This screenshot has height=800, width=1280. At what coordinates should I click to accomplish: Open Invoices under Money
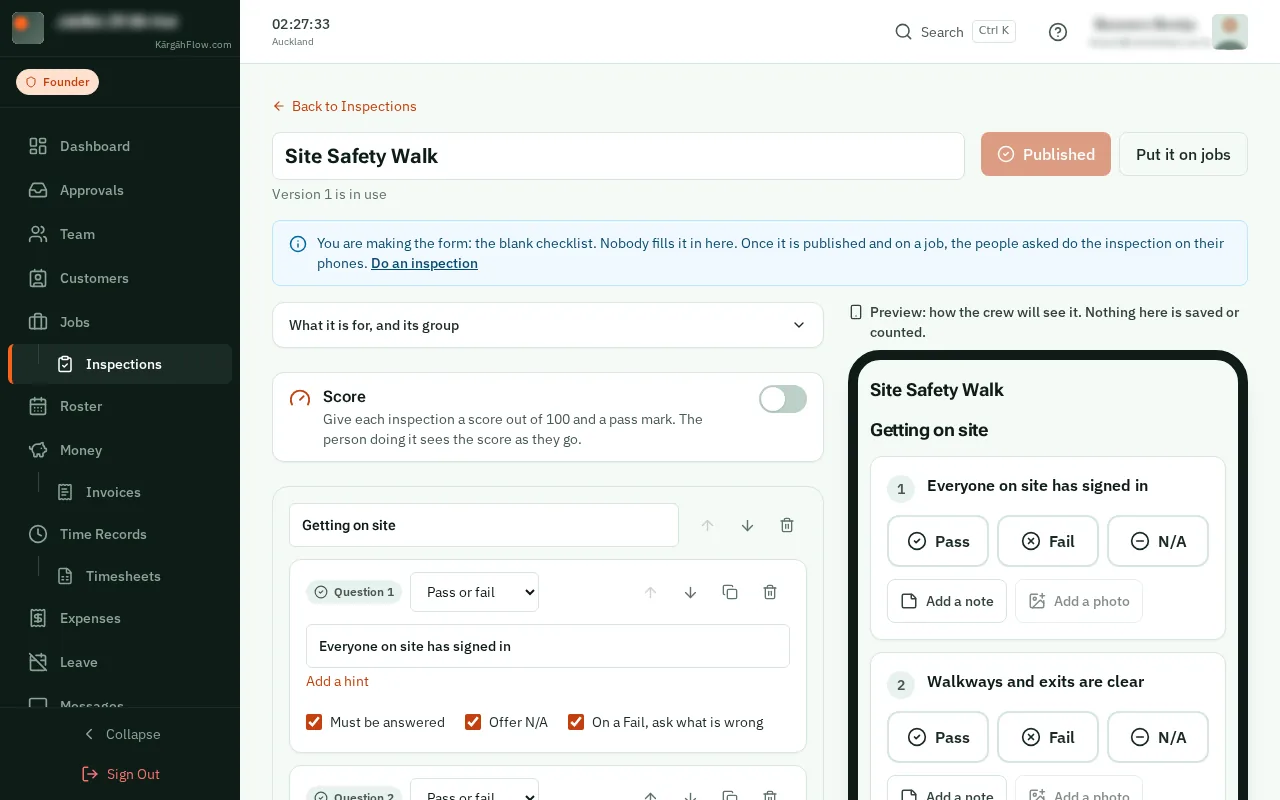(x=134, y=492)
